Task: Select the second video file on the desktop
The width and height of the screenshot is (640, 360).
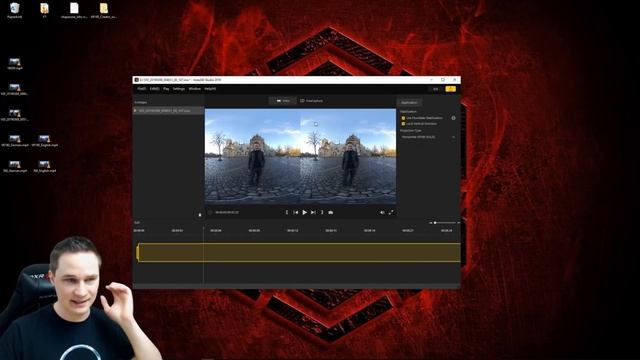Action: (x=15, y=89)
